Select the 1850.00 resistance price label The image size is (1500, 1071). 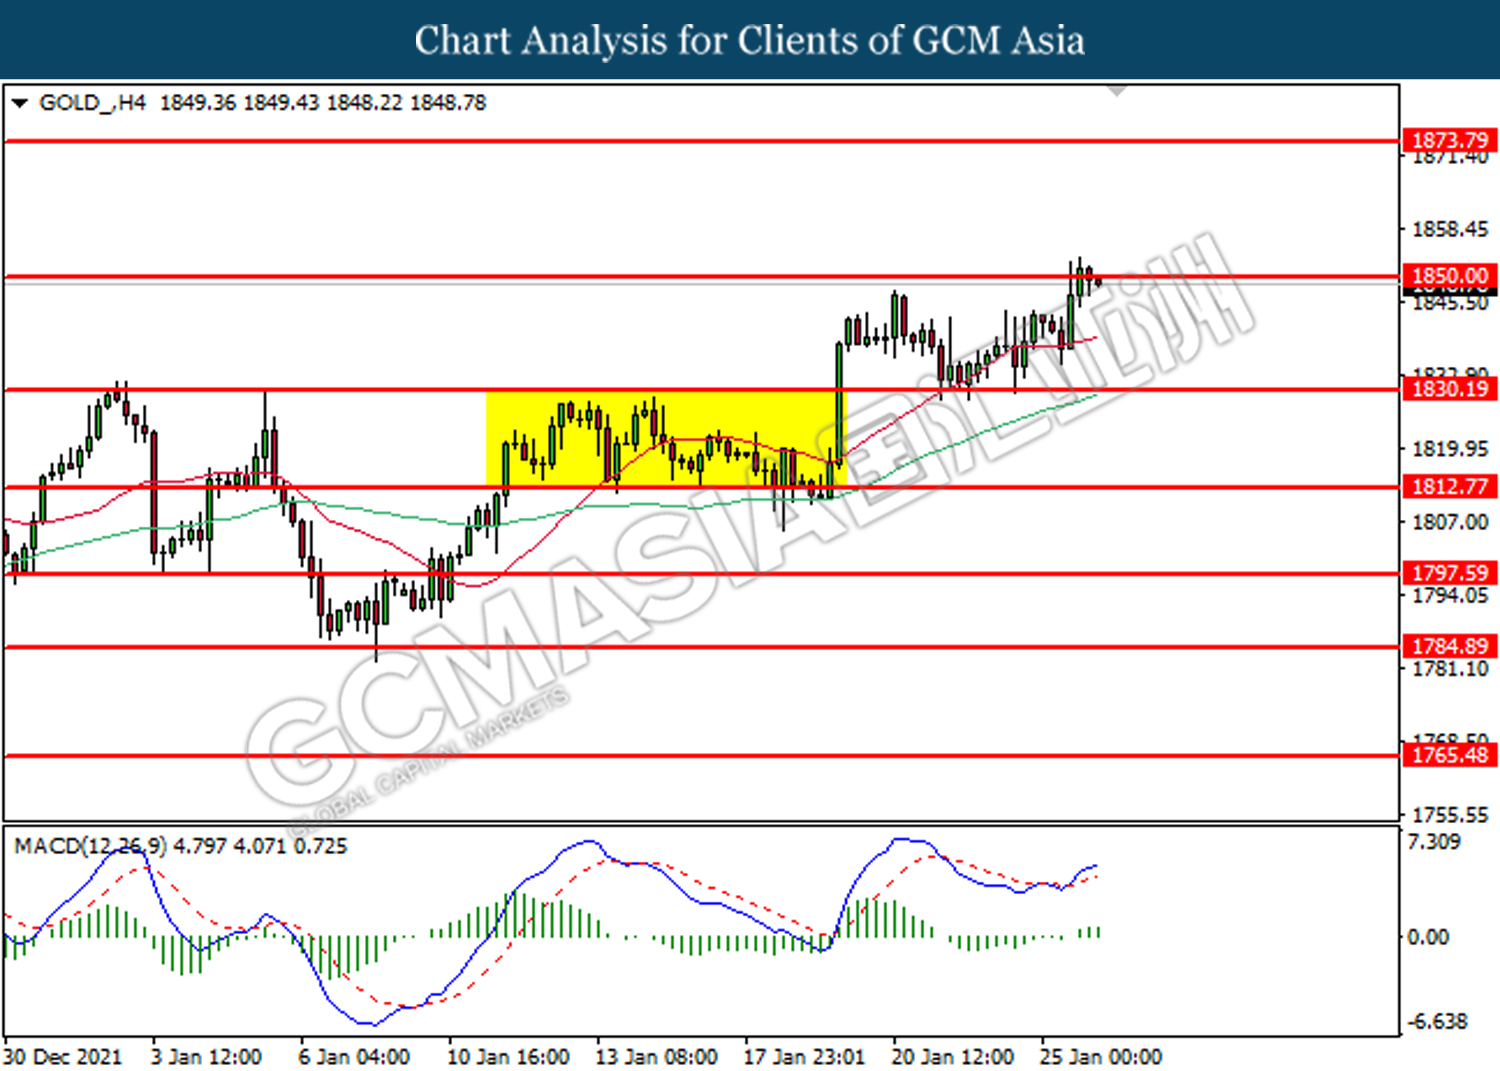1449,275
